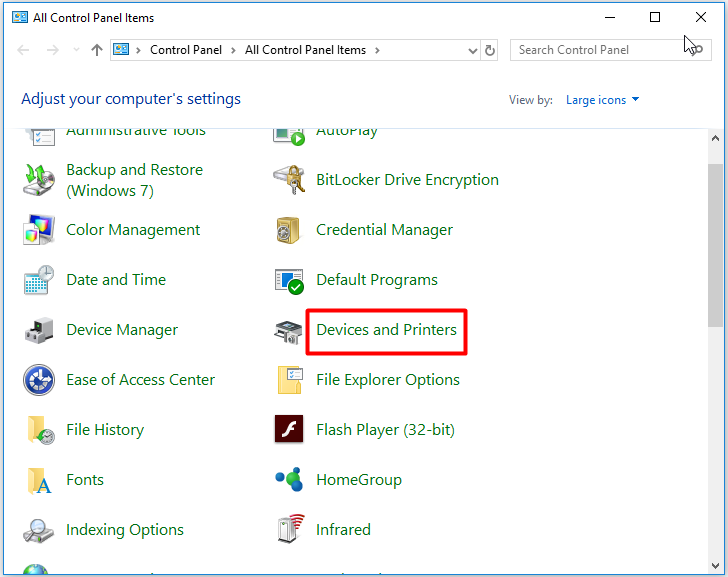Click the Administrative Tools icon

pos(40,137)
